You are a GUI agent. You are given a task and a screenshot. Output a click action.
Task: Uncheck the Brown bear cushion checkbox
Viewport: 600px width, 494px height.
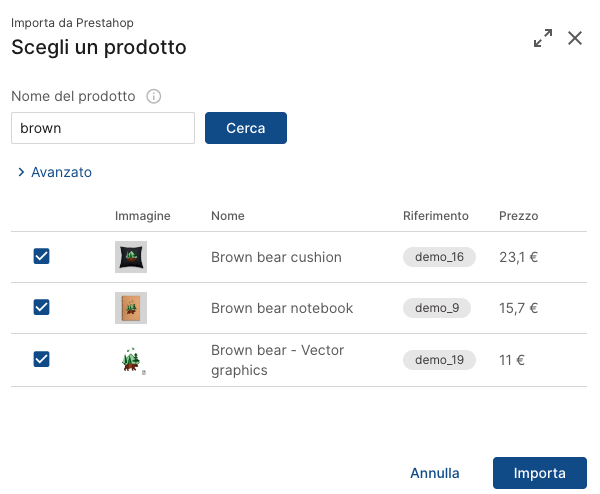coord(42,257)
